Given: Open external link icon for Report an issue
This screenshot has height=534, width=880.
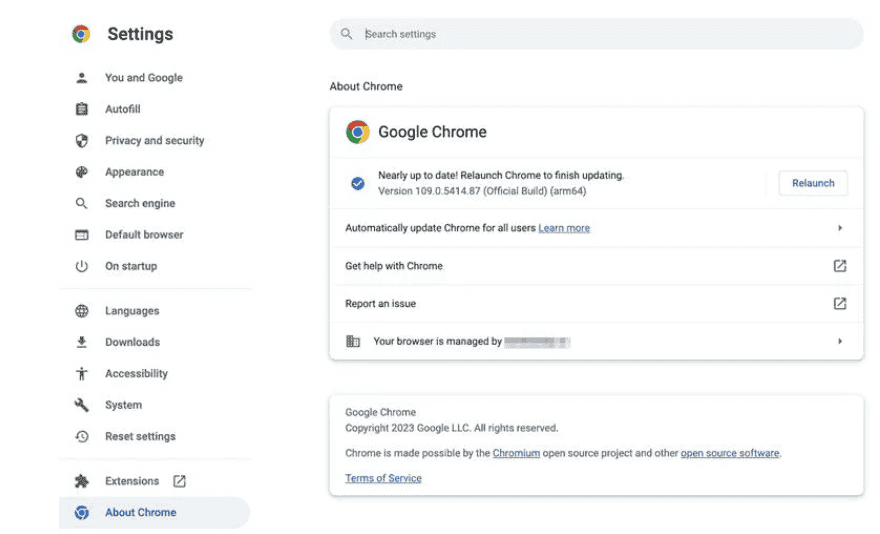Looking at the screenshot, I should [x=840, y=303].
